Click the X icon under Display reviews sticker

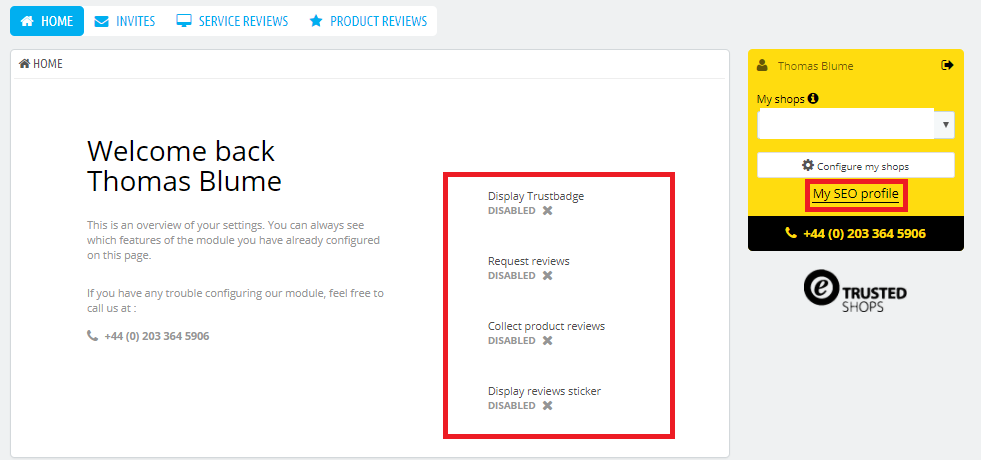[x=547, y=406]
